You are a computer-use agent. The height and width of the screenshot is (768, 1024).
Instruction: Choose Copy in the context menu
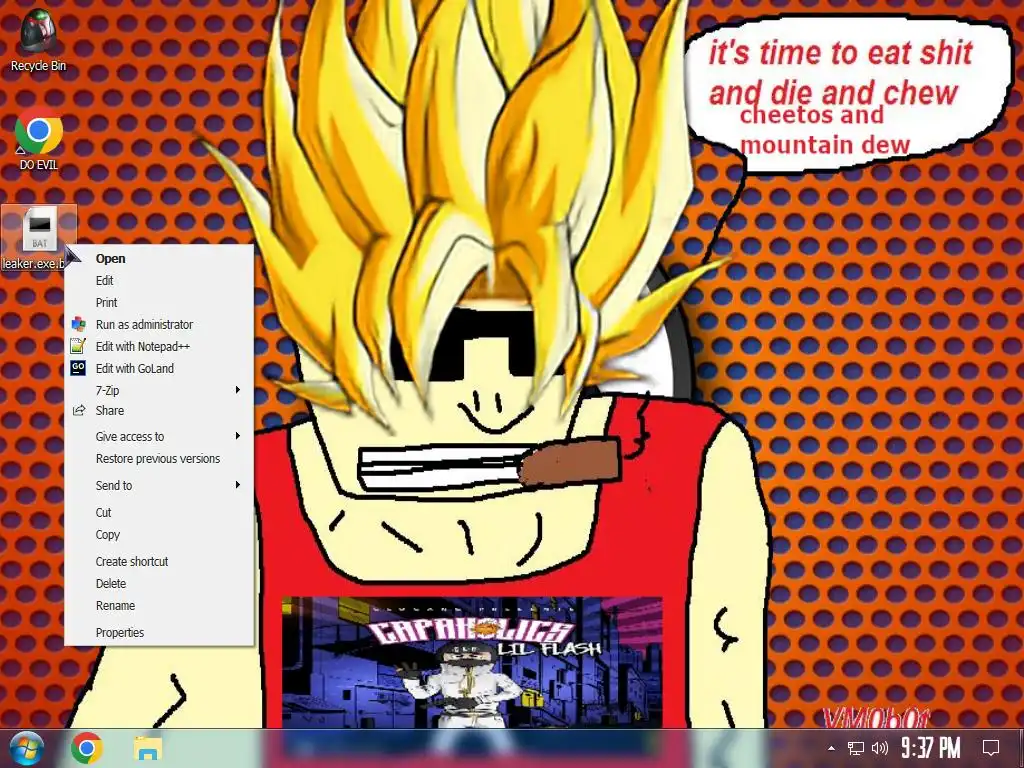point(159,535)
